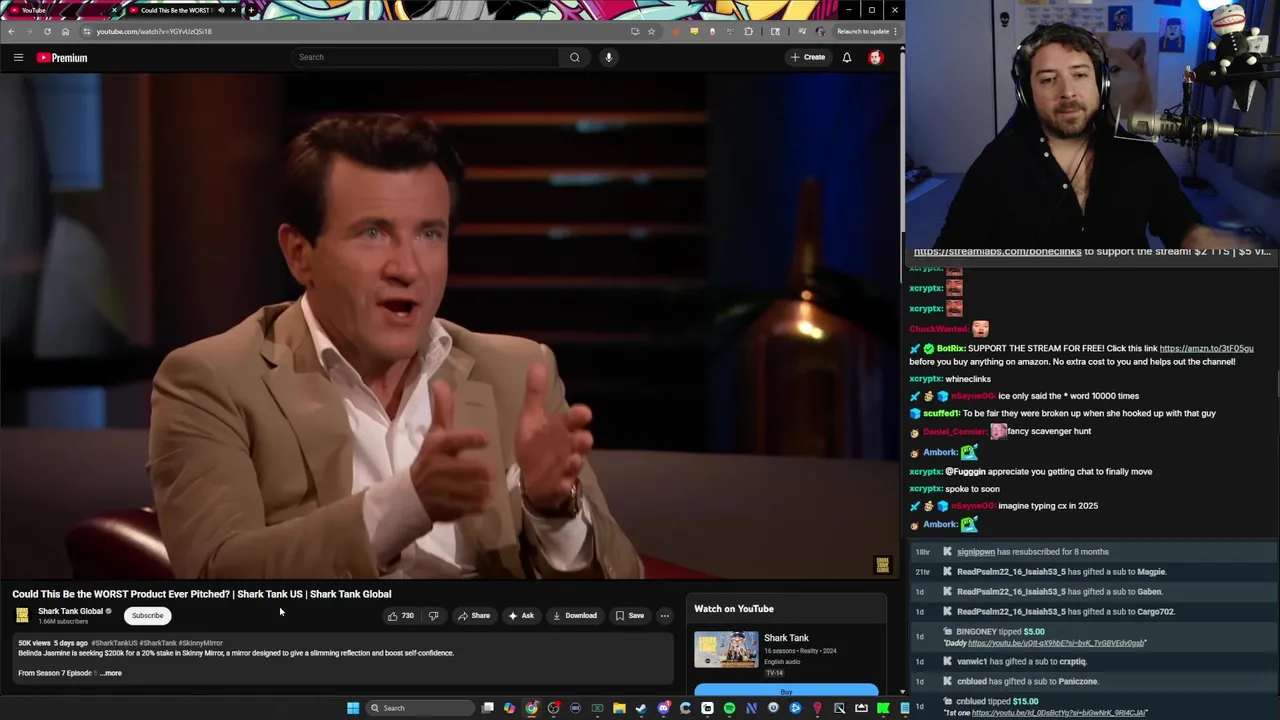Open more actions three-dot menu under video
Viewport: 1280px width, 720px height.
click(x=664, y=616)
